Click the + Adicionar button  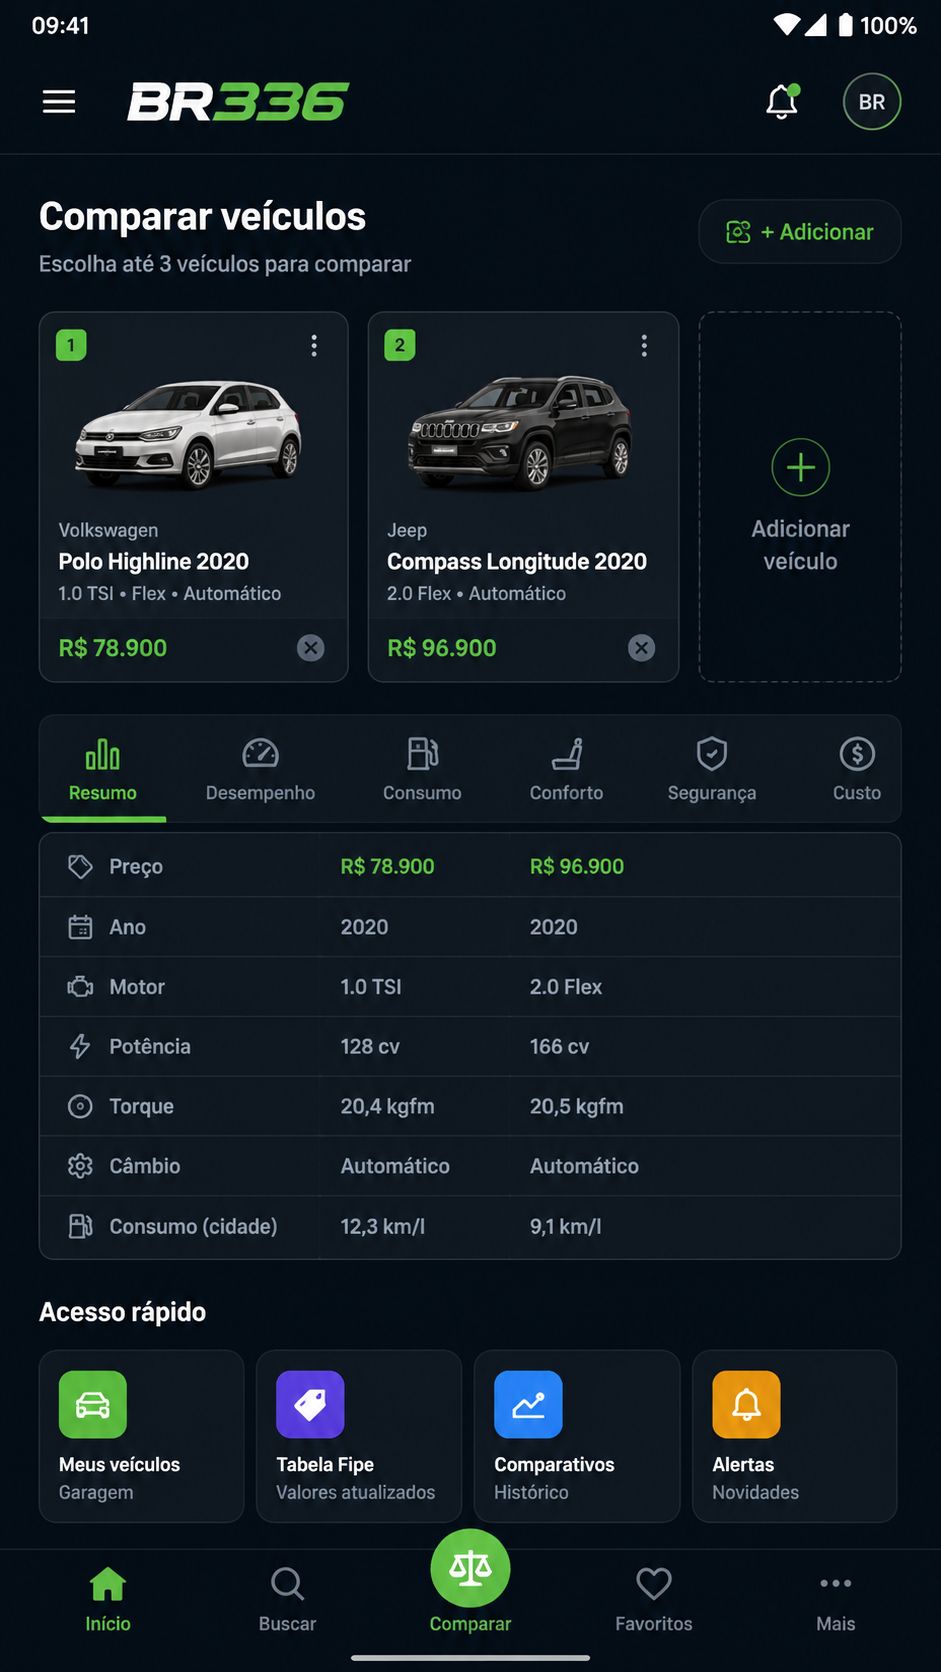click(x=800, y=232)
